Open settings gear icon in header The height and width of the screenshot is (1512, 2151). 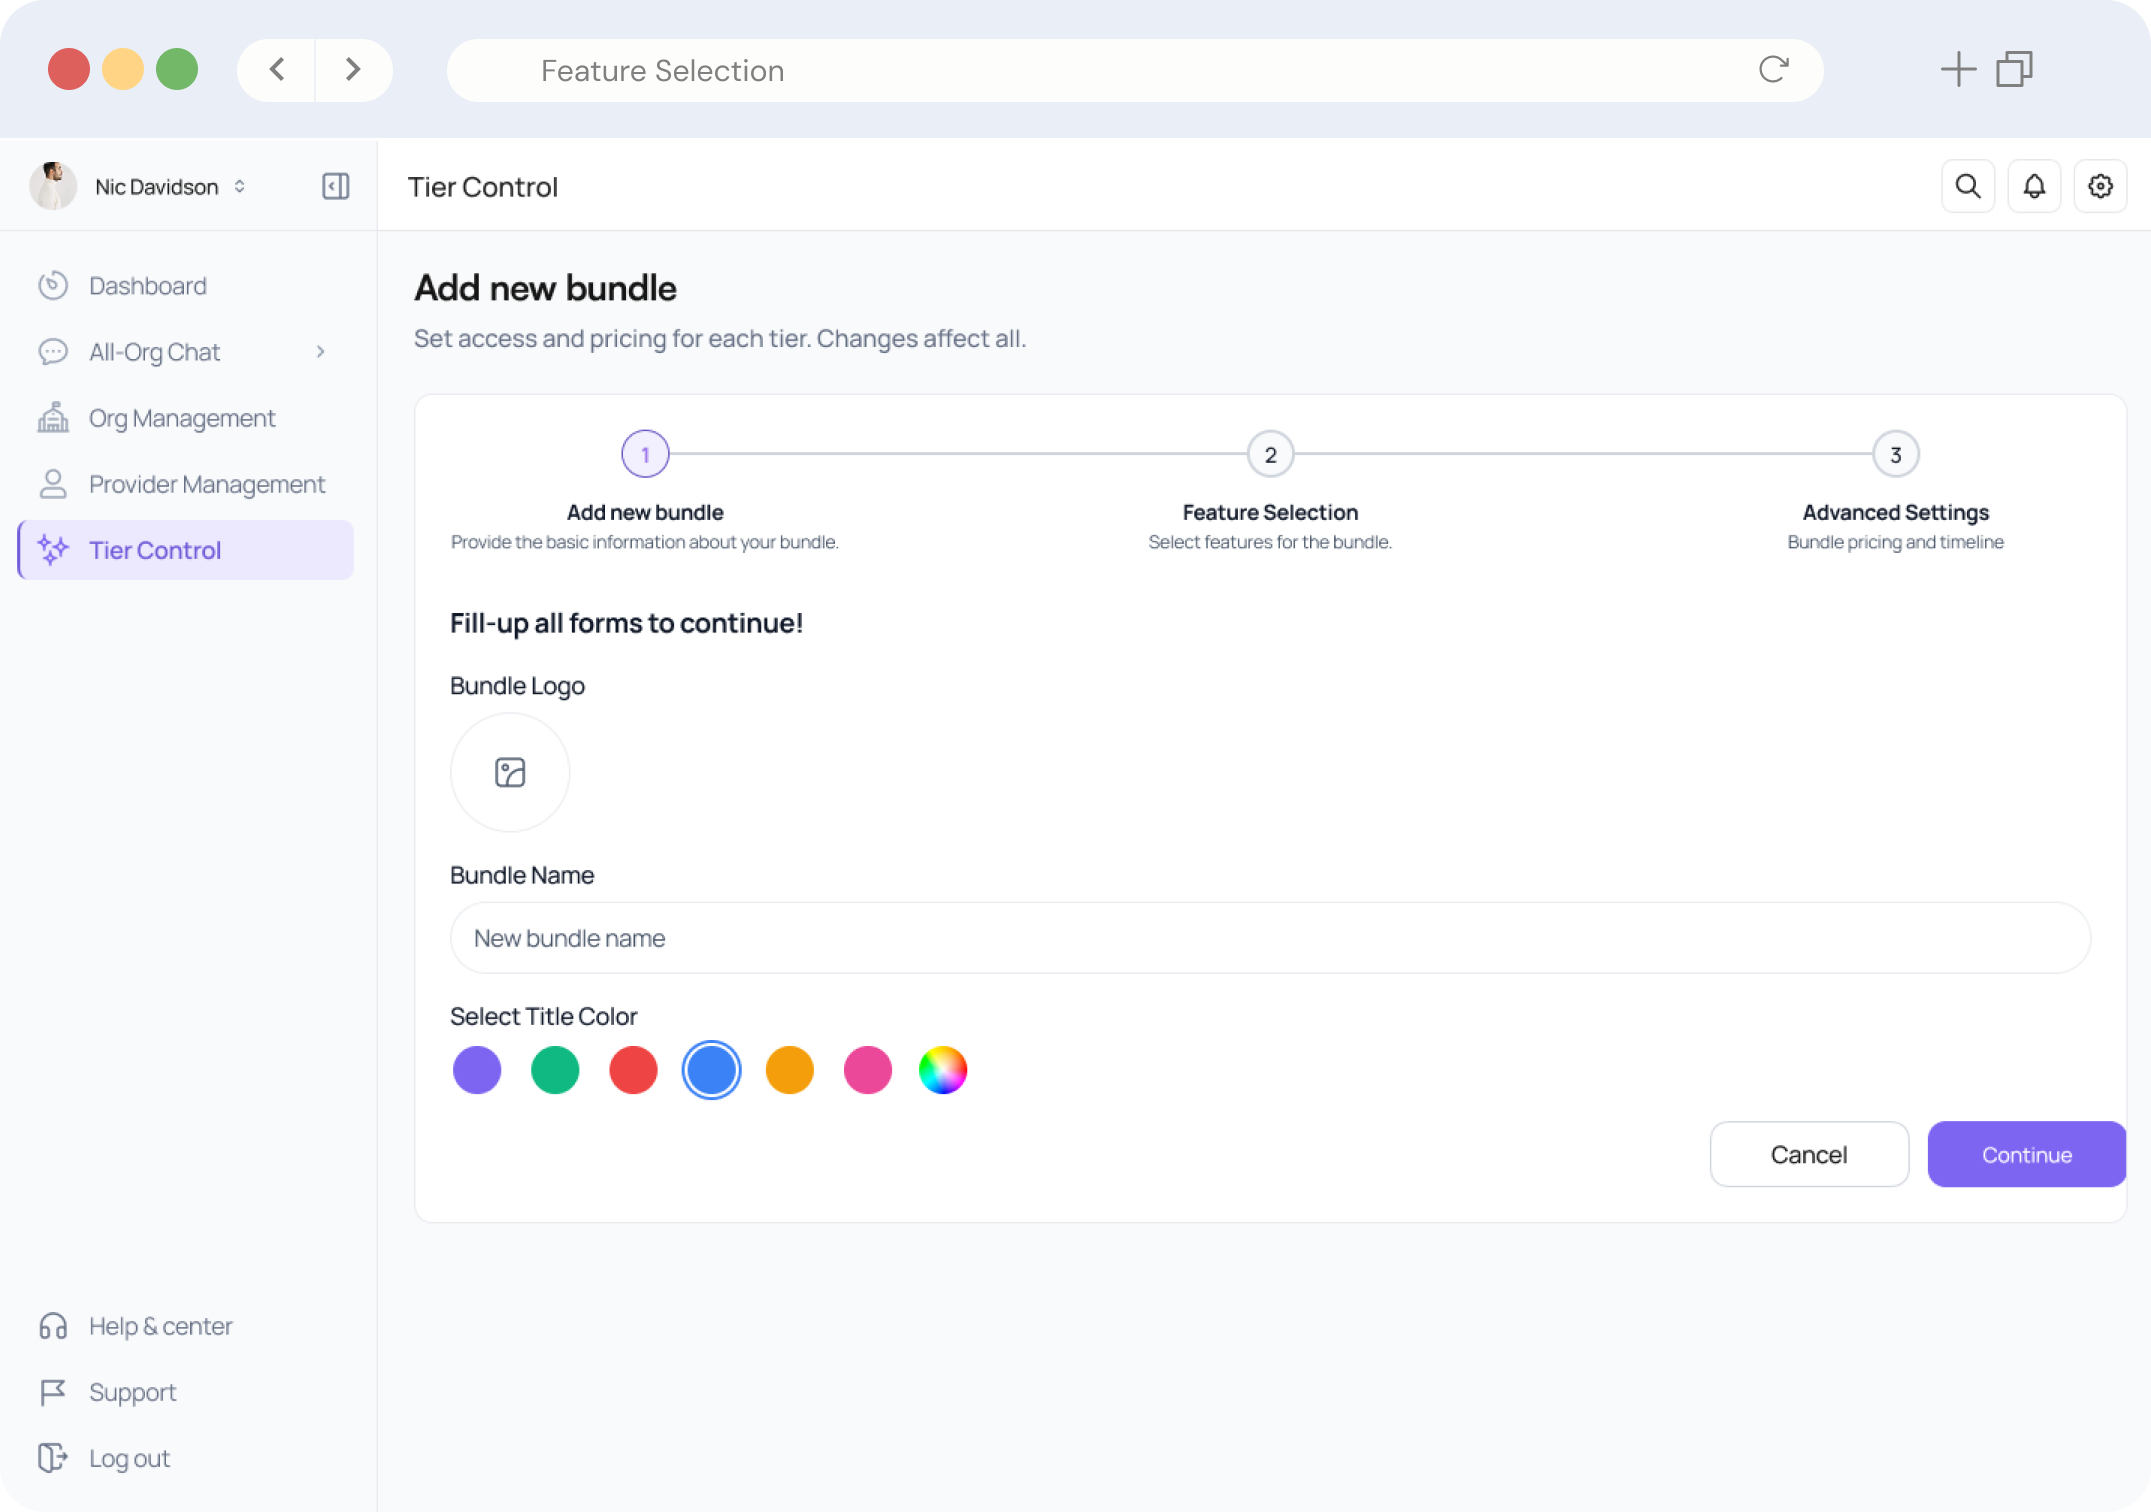2099,186
